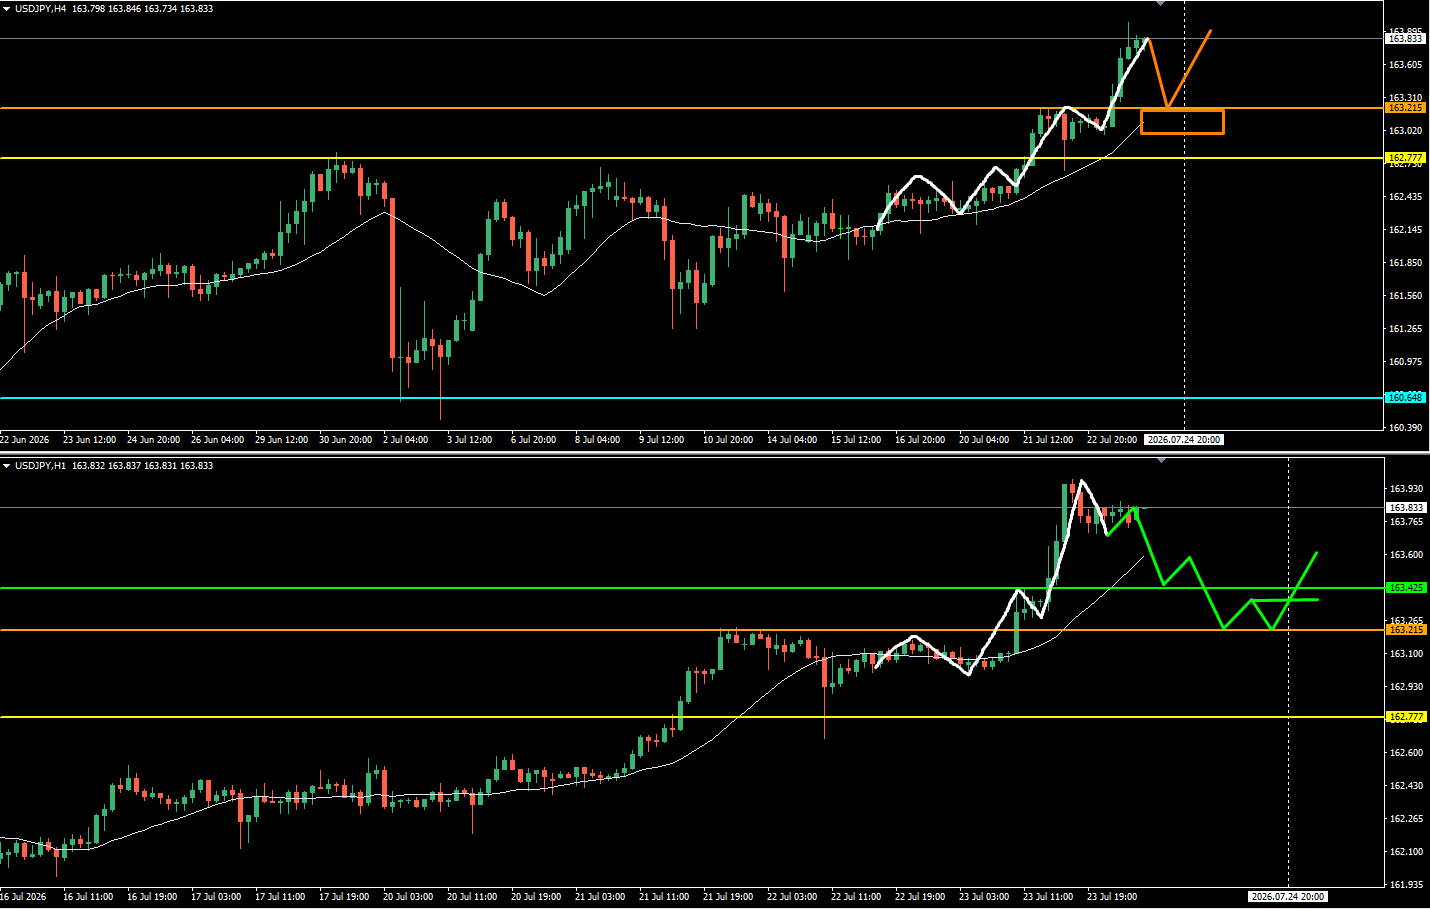Click the 163.605 price scale value
Image resolution: width=1430 pixels, height=909 pixels.
[1405, 65]
